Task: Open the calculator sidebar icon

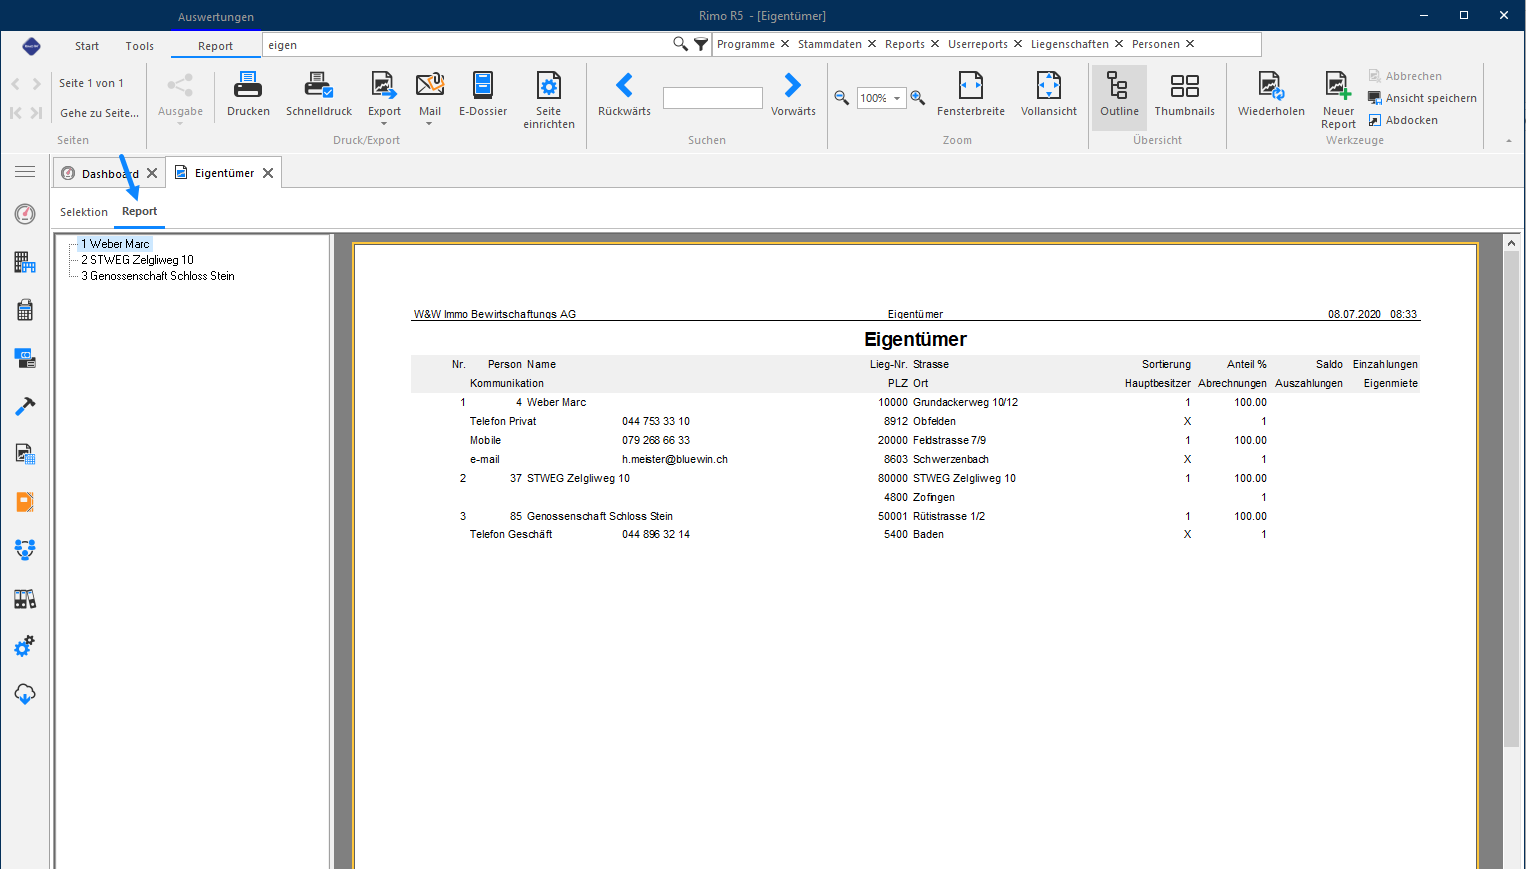Action: (25, 310)
